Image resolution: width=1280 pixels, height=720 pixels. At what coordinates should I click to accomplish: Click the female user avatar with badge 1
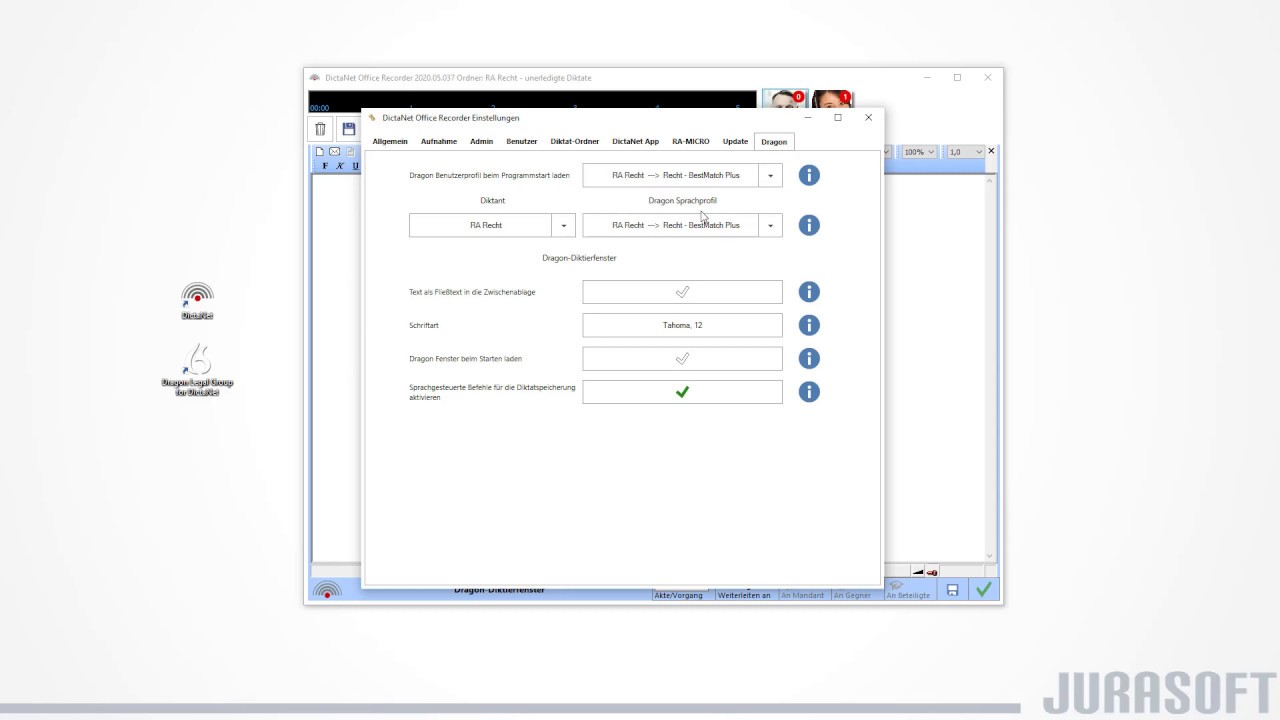coord(832,100)
